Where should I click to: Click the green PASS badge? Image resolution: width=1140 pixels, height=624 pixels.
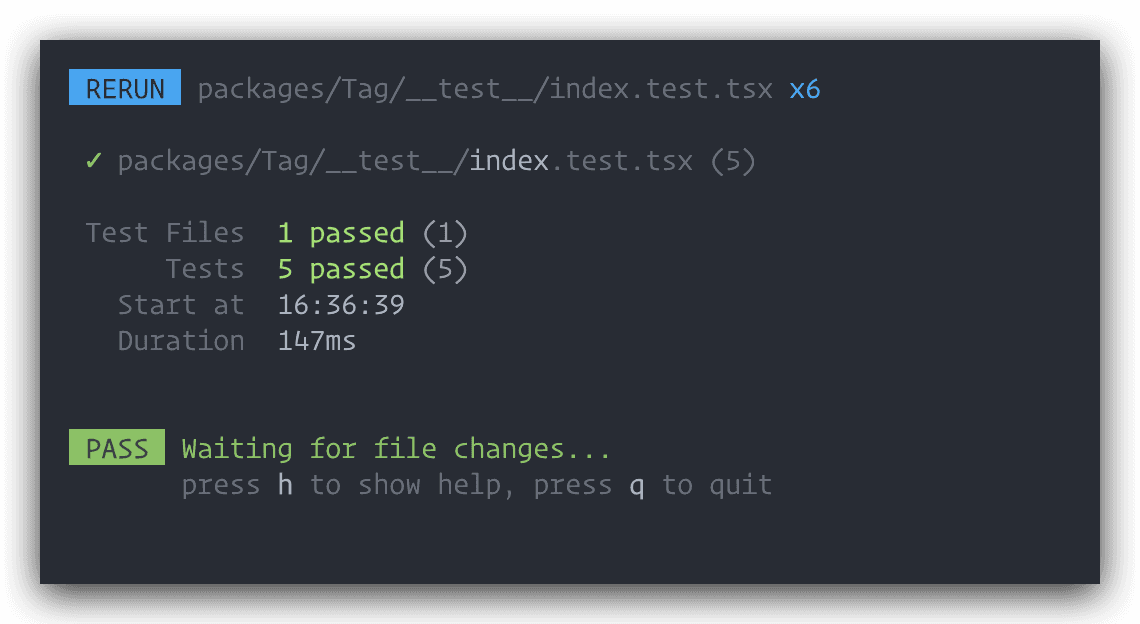[117, 449]
